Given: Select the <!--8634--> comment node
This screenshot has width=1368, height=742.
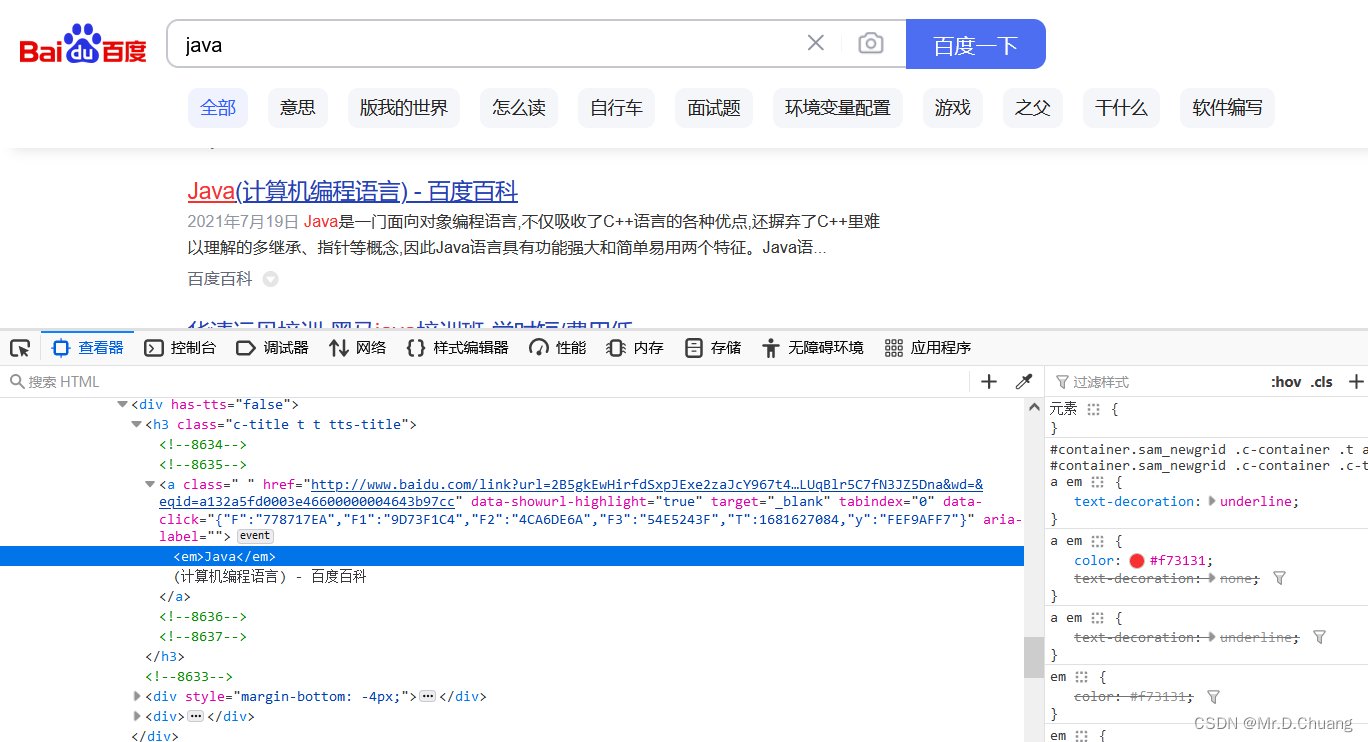Looking at the screenshot, I should tap(203, 444).
